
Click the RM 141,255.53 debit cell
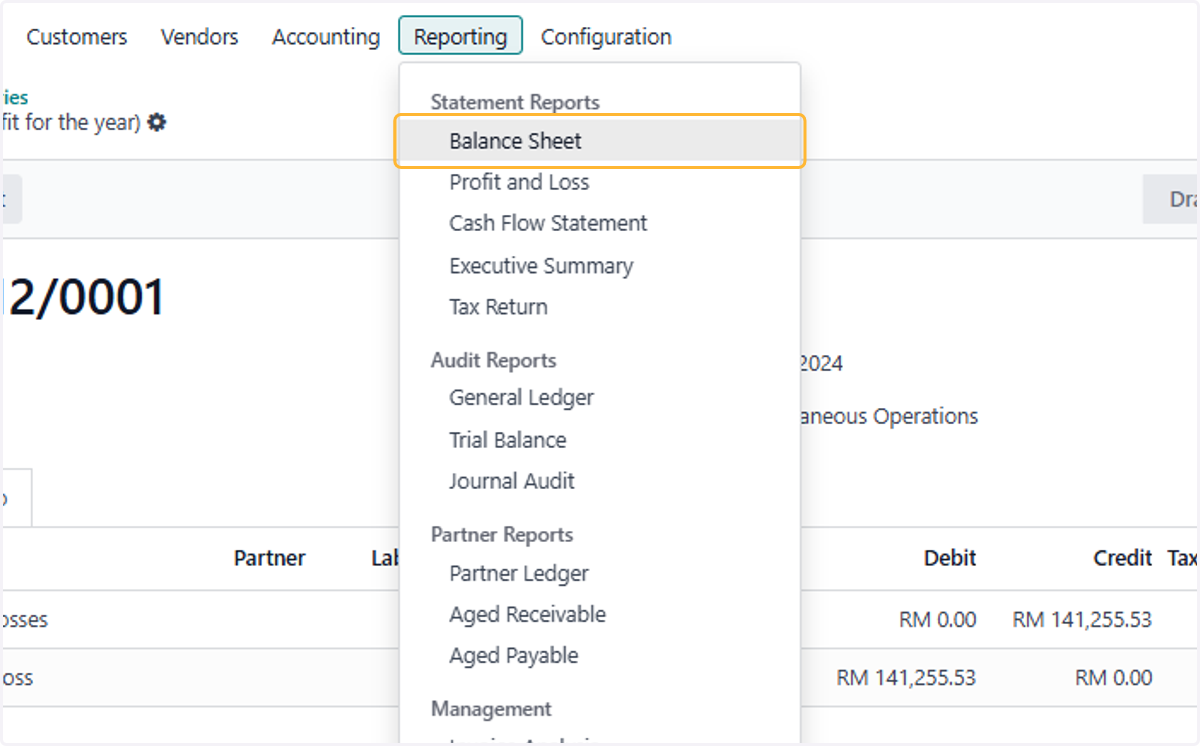pos(906,678)
